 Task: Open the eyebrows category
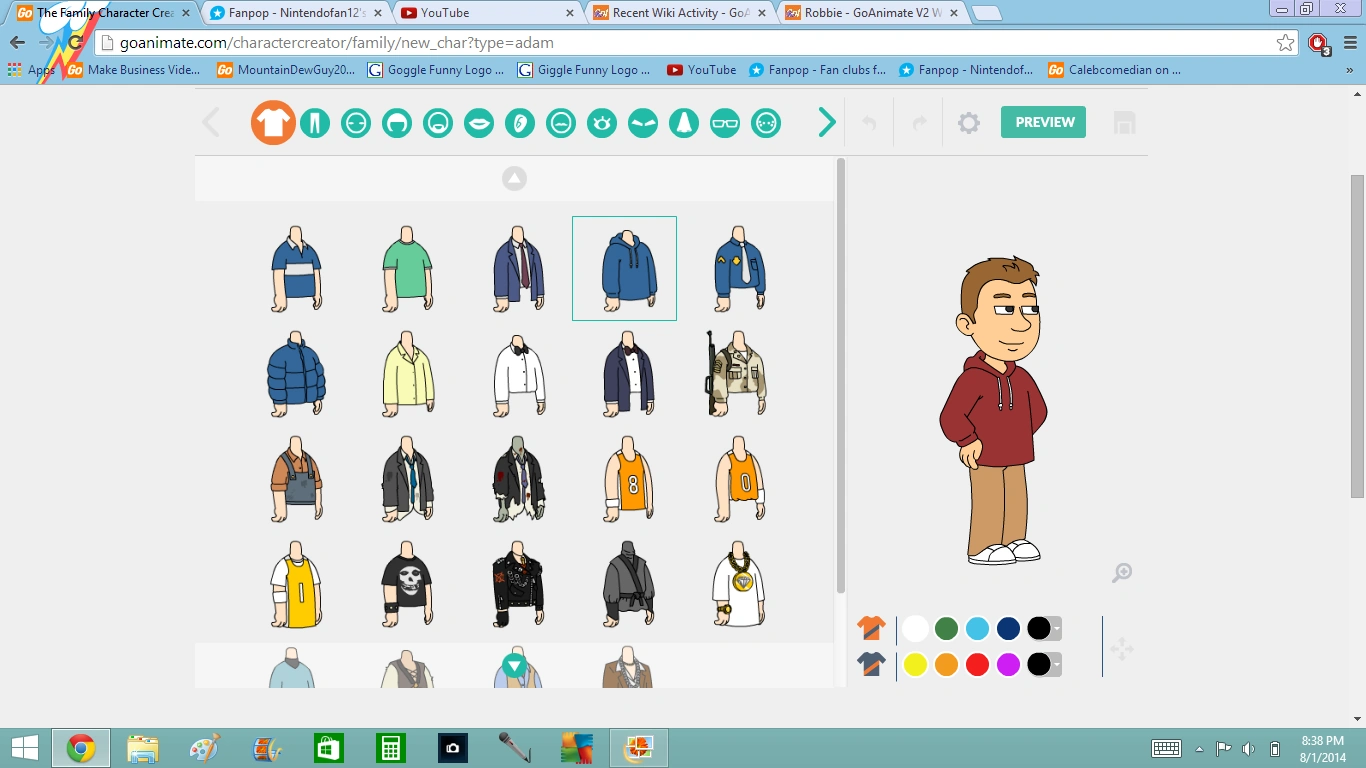643,122
